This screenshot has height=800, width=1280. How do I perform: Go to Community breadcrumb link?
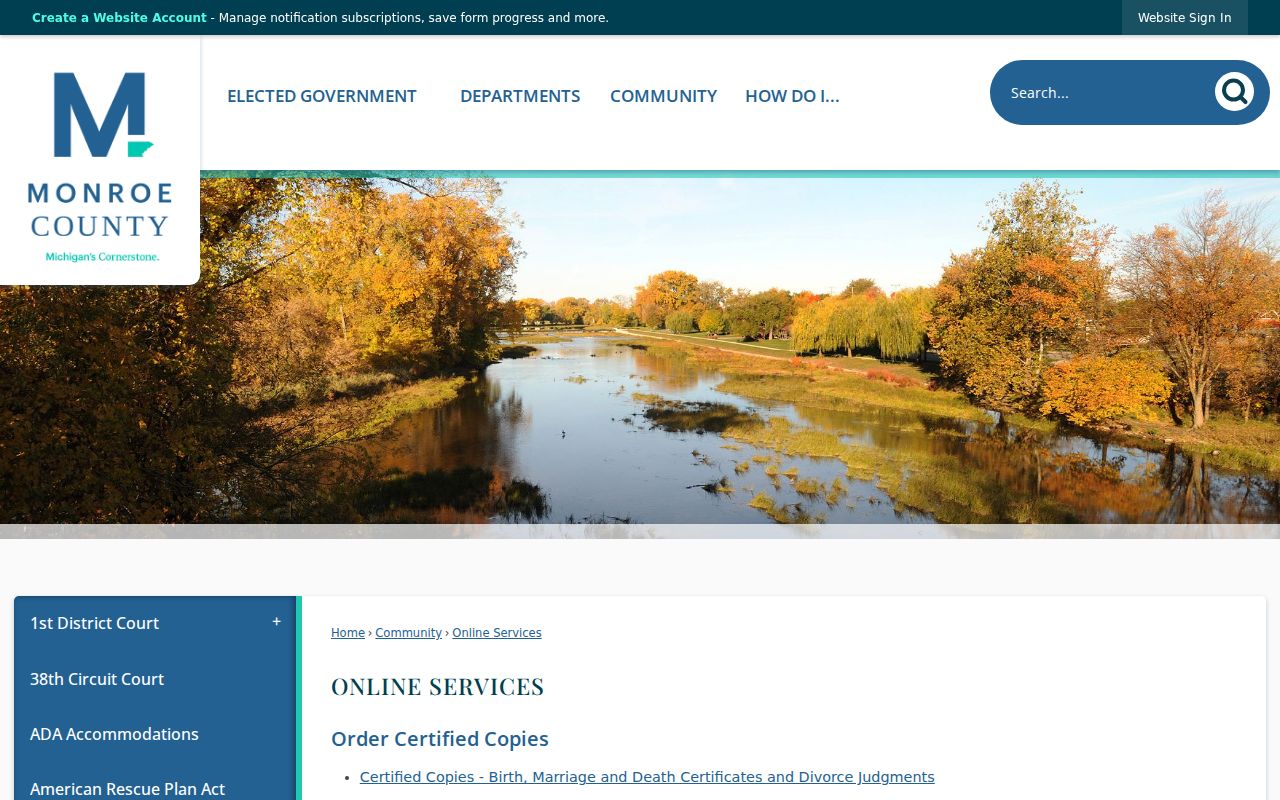409,633
